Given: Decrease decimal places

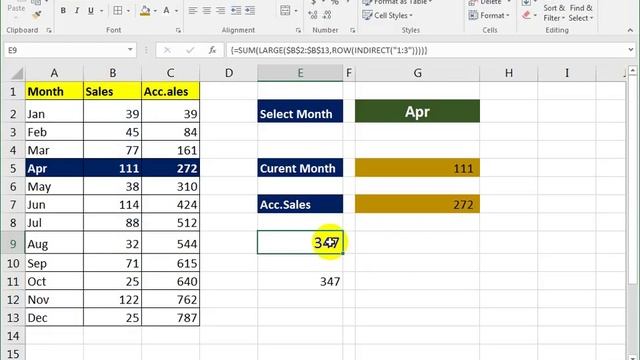Looking at the screenshot, I should point(327,16).
